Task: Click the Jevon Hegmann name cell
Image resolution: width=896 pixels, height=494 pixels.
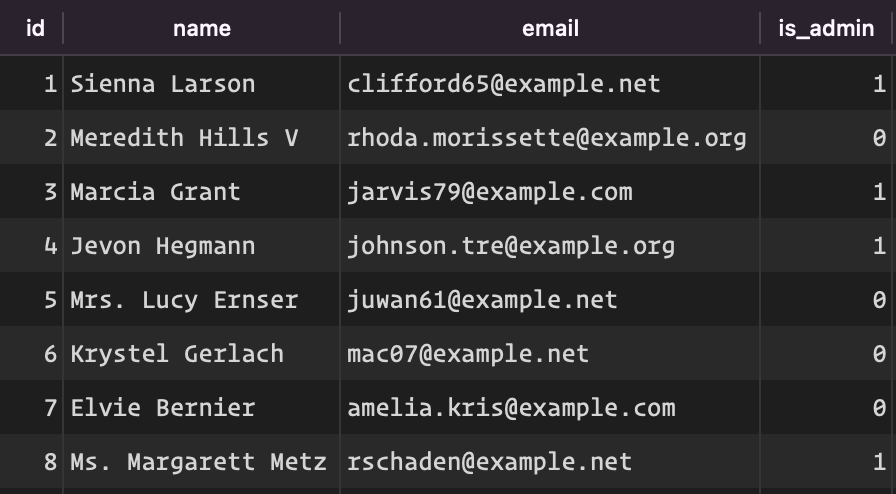Action: point(201,245)
